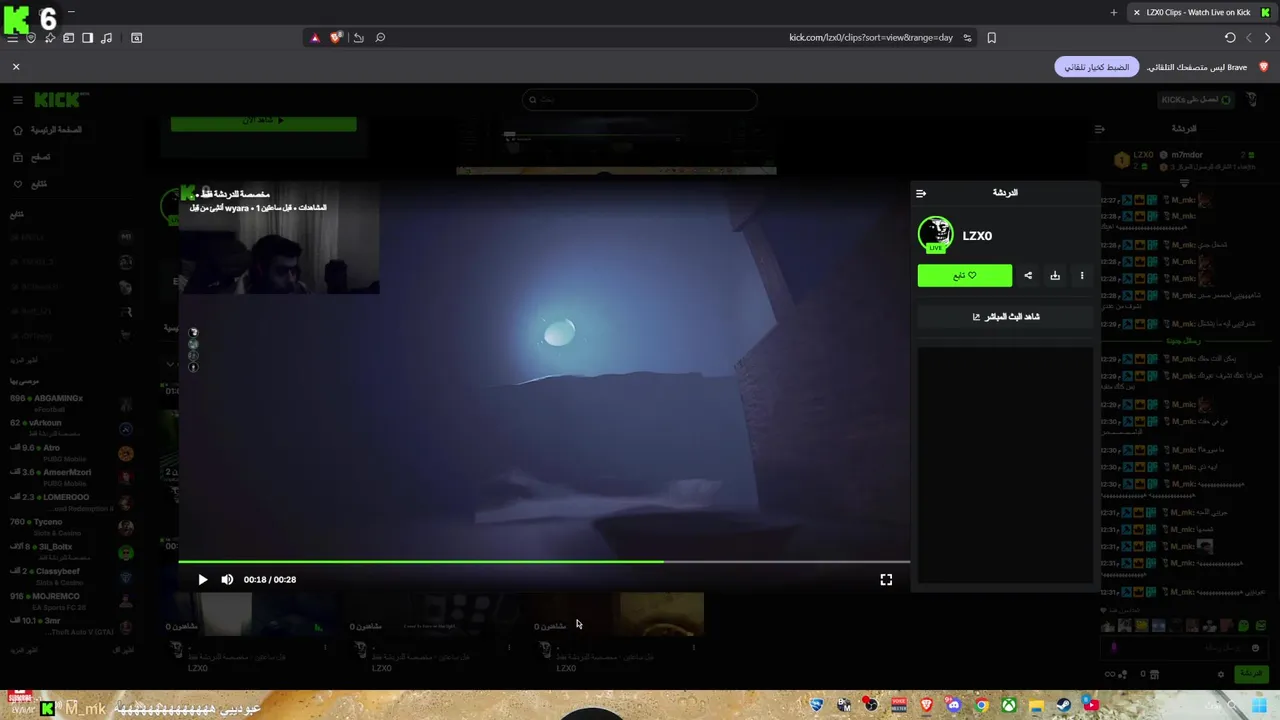
Task: Click Get KICKs button in header
Action: click(1196, 100)
